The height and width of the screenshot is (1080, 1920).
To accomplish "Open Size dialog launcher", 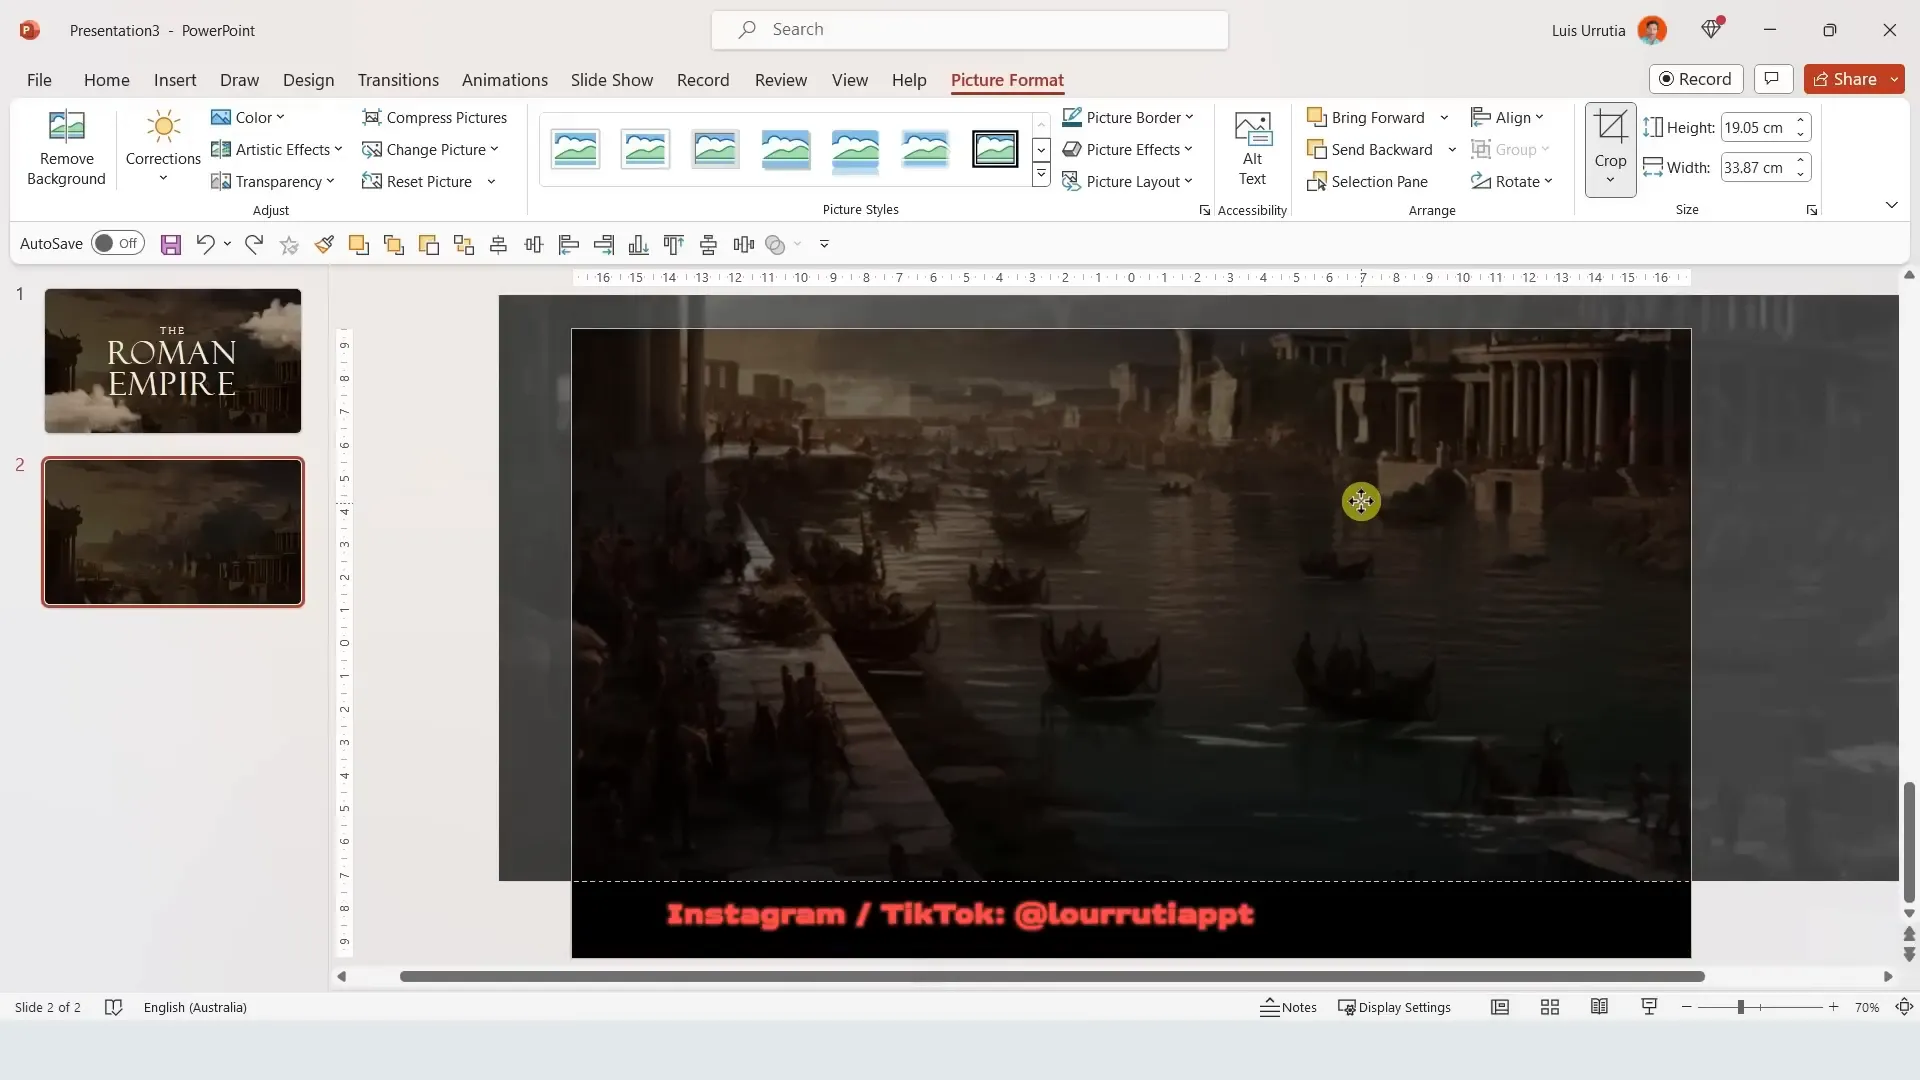I will [x=1811, y=210].
